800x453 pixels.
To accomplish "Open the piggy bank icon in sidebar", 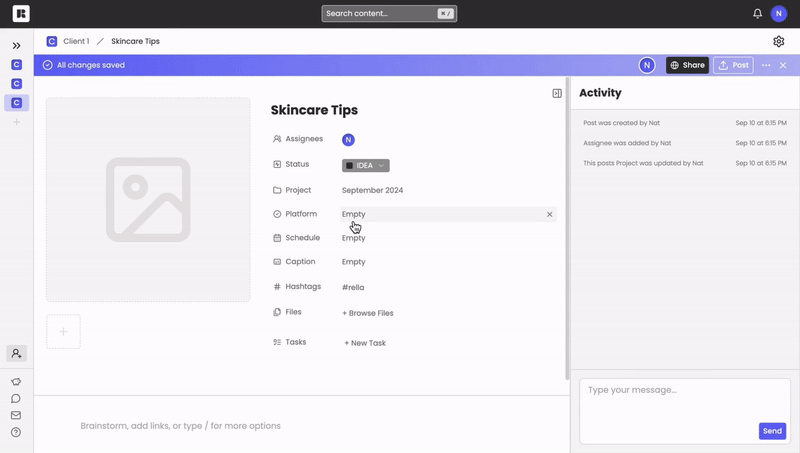I will (x=16, y=382).
